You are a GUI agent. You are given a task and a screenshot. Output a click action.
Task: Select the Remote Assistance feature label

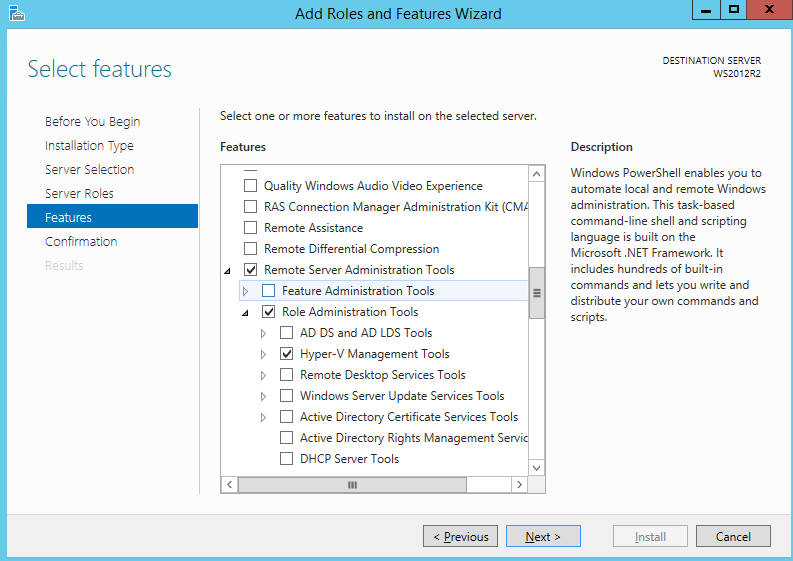pyautogui.click(x=314, y=228)
